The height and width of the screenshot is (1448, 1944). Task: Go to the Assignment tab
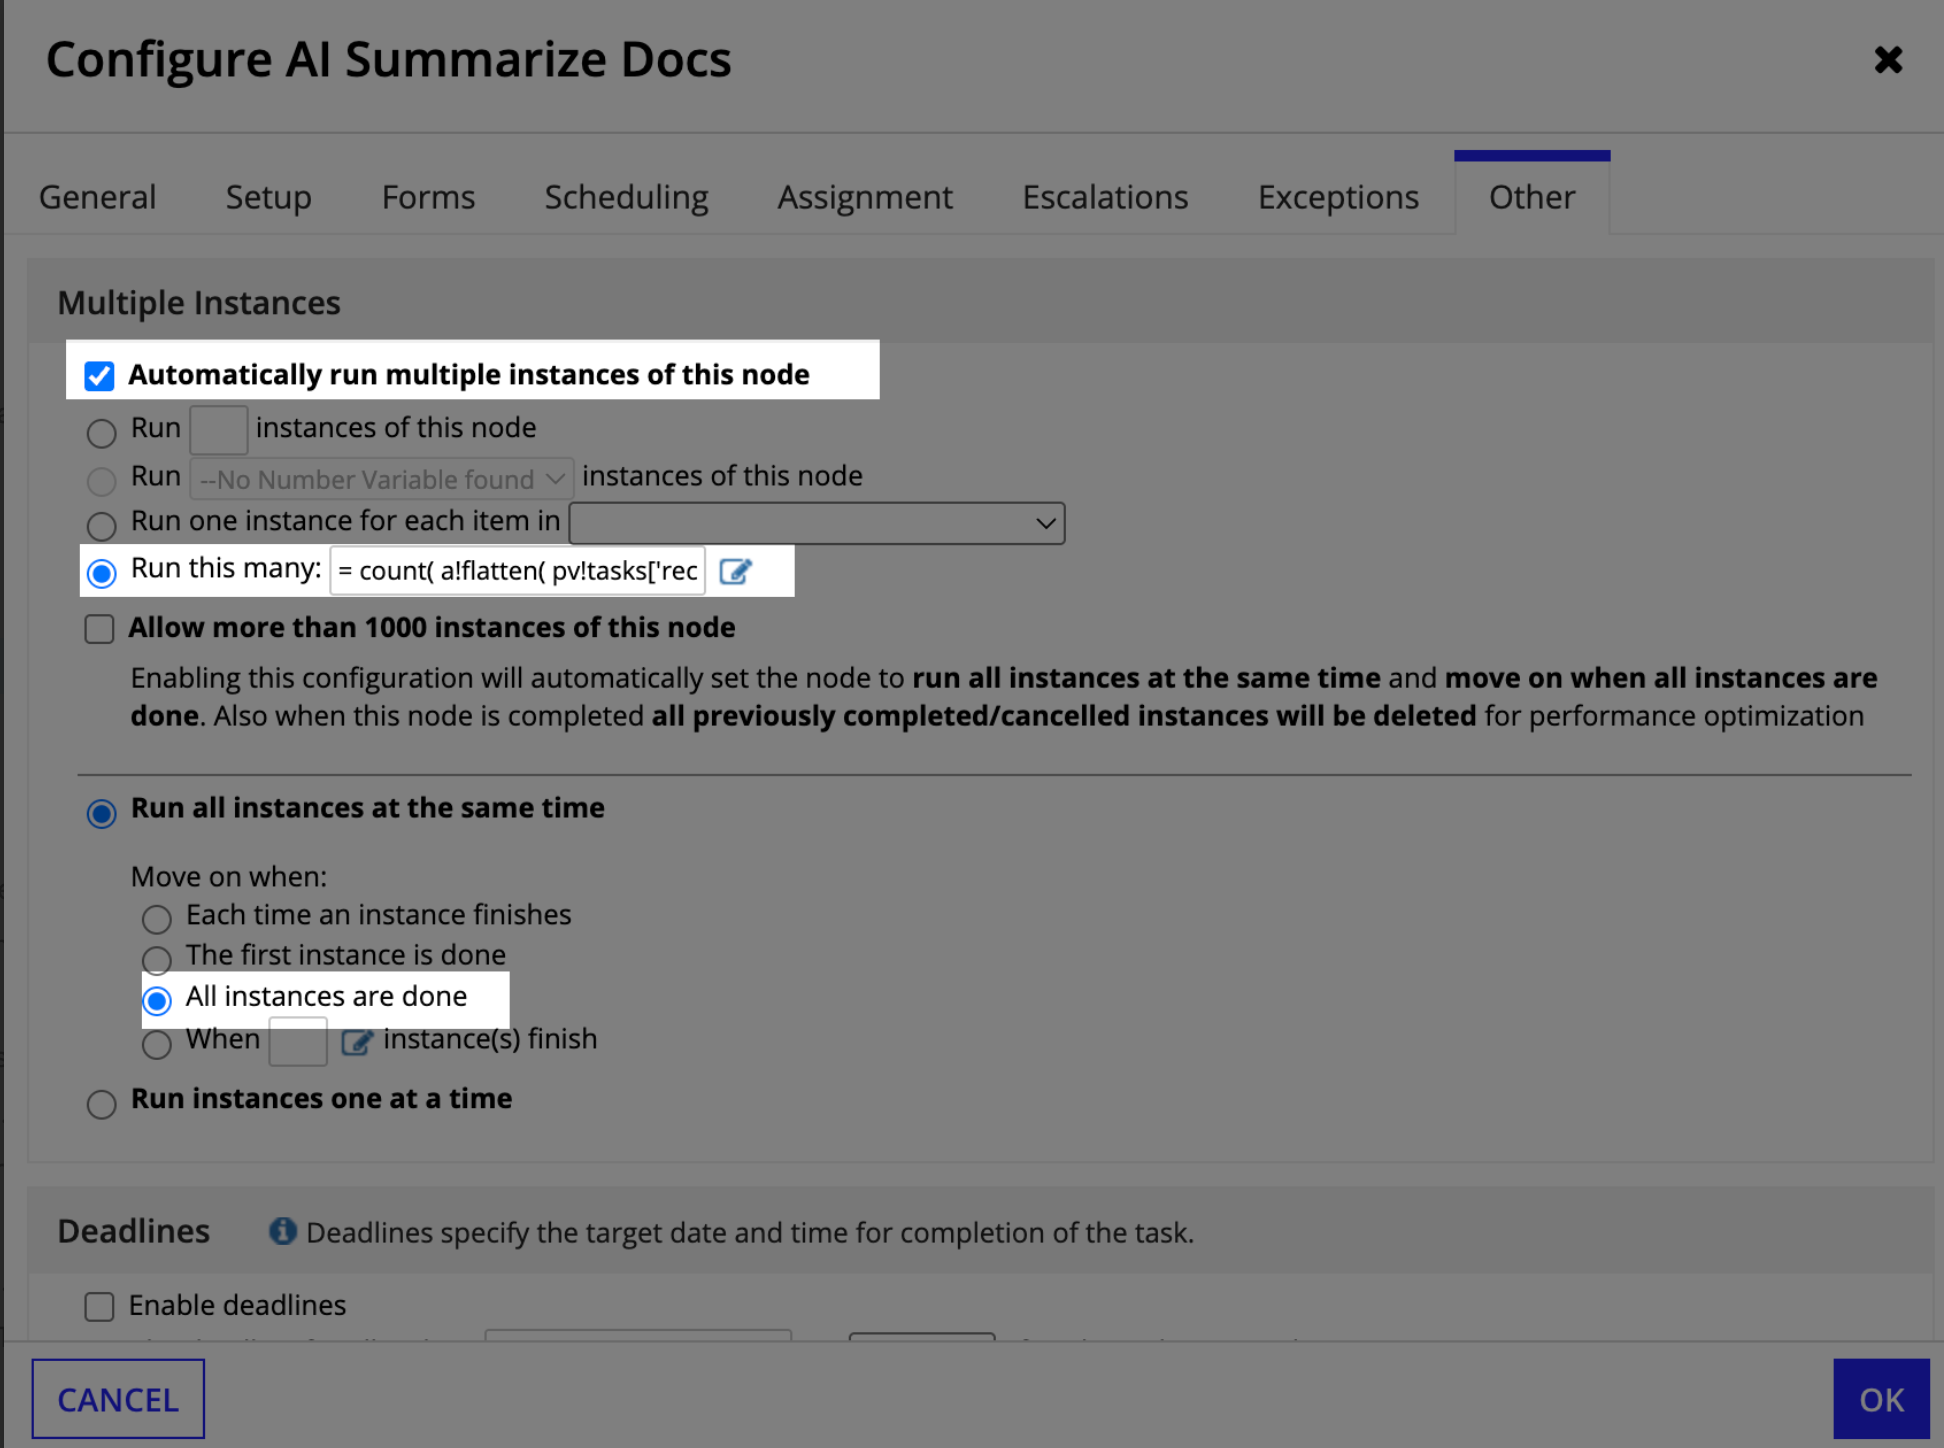[865, 197]
